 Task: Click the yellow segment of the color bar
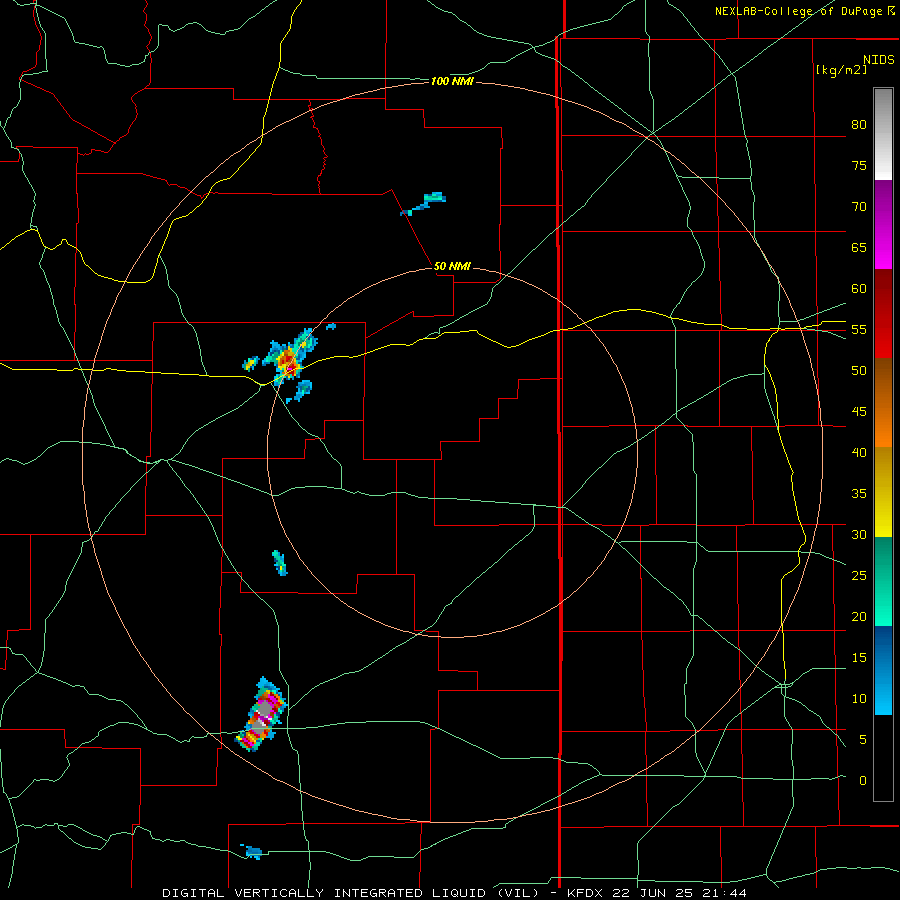pos(883,492)
